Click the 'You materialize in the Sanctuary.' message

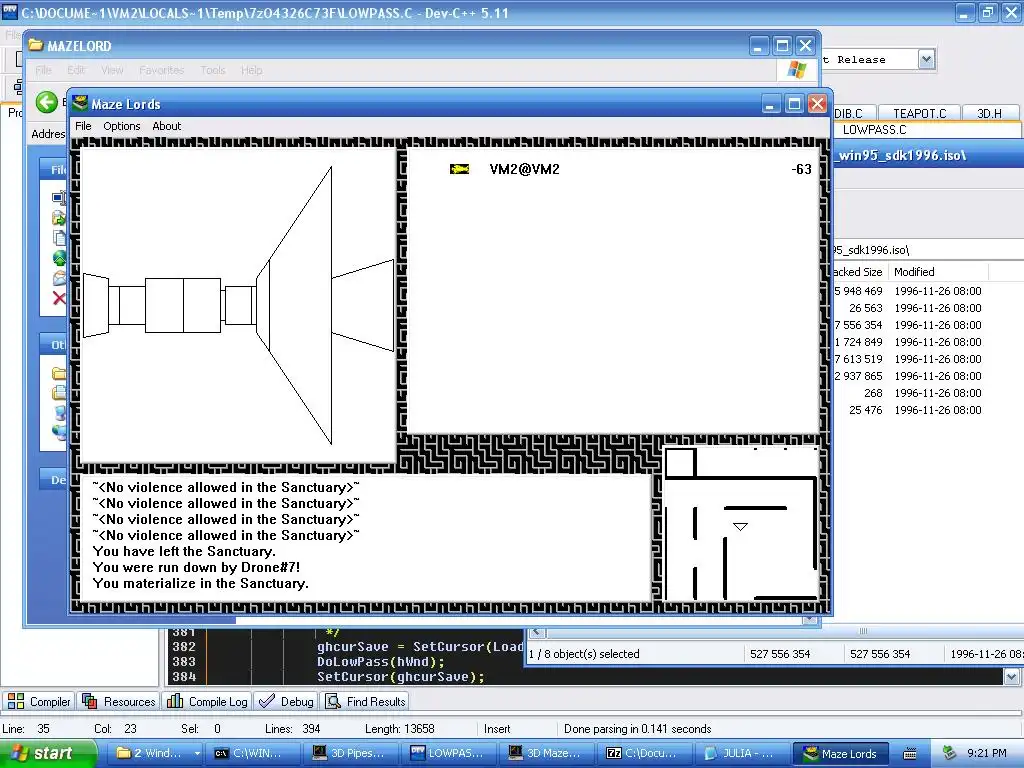pyautogui.click(x=200, y=583)
